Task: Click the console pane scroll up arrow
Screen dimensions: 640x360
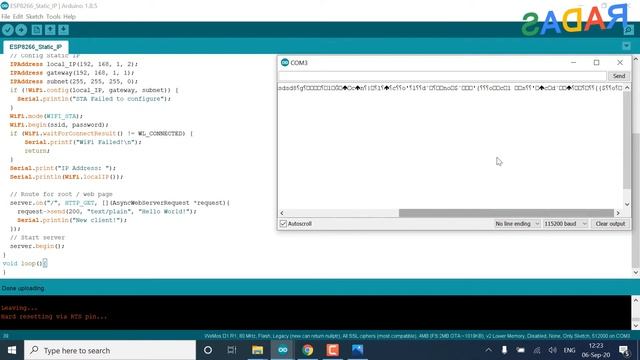Action: (x=636, y=300)
